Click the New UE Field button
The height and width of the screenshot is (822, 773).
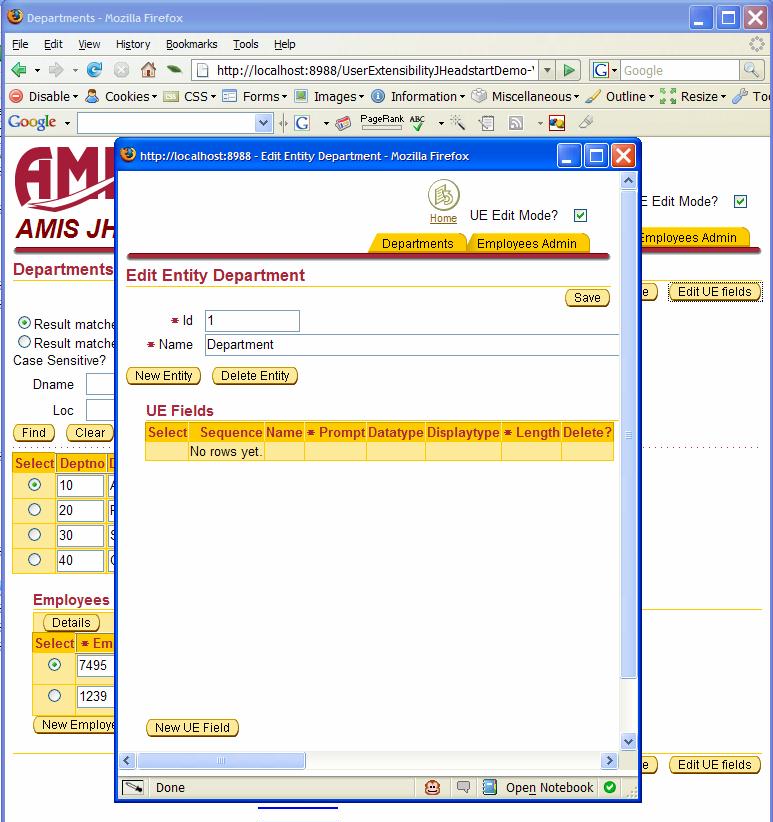pyautogui.click(x=192, y=728)
